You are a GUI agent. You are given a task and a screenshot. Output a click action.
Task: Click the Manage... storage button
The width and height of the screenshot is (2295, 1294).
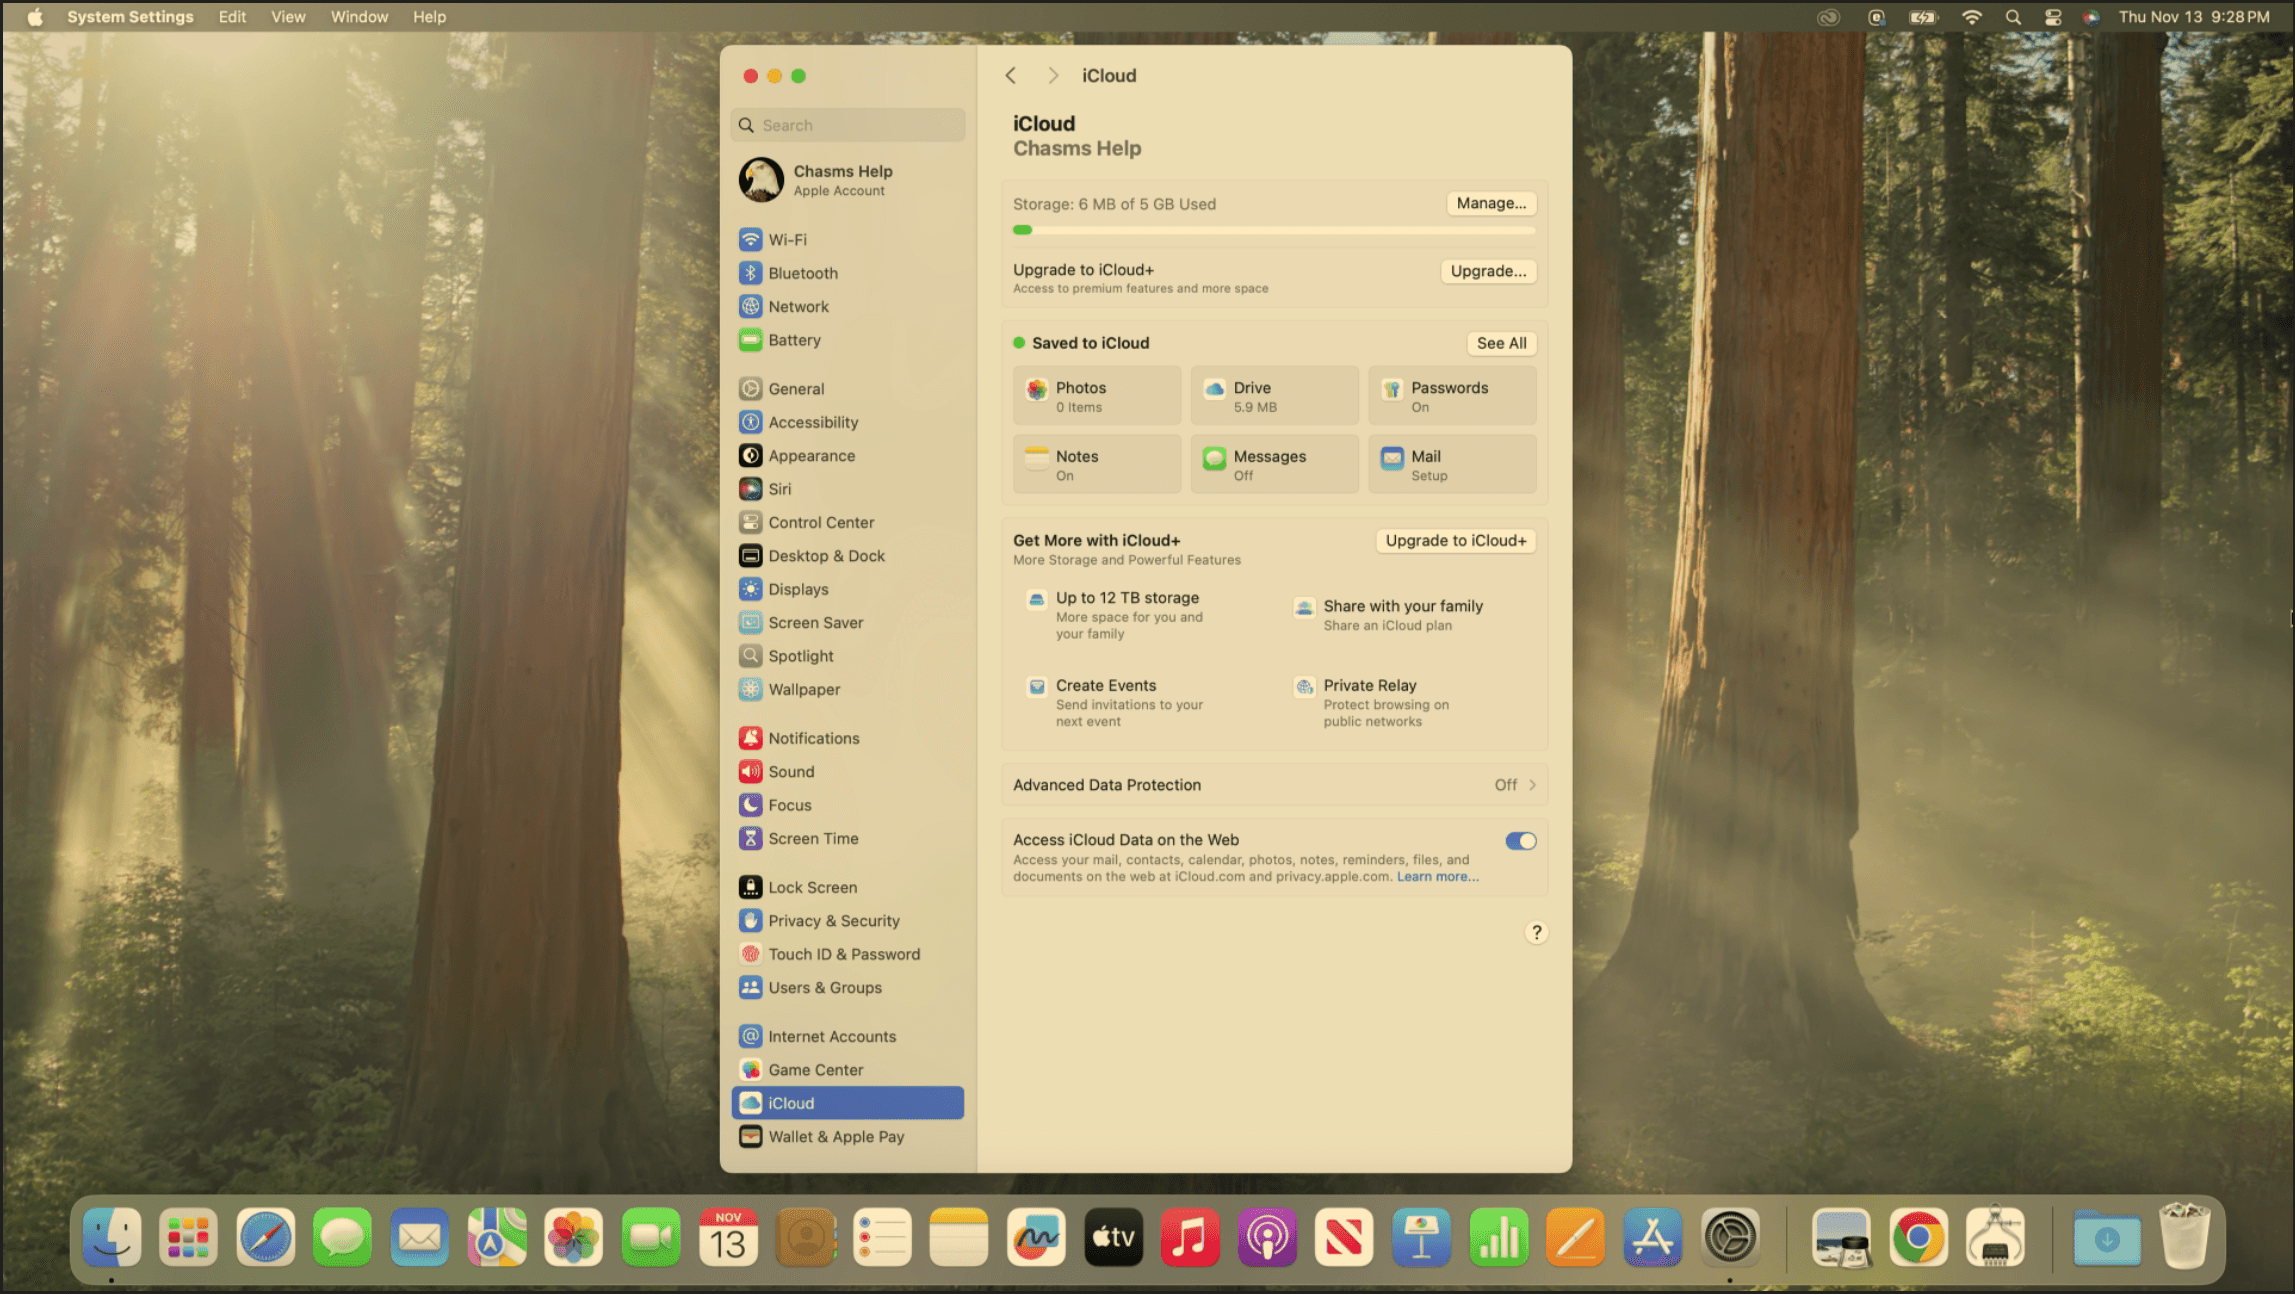[1490, 203]
